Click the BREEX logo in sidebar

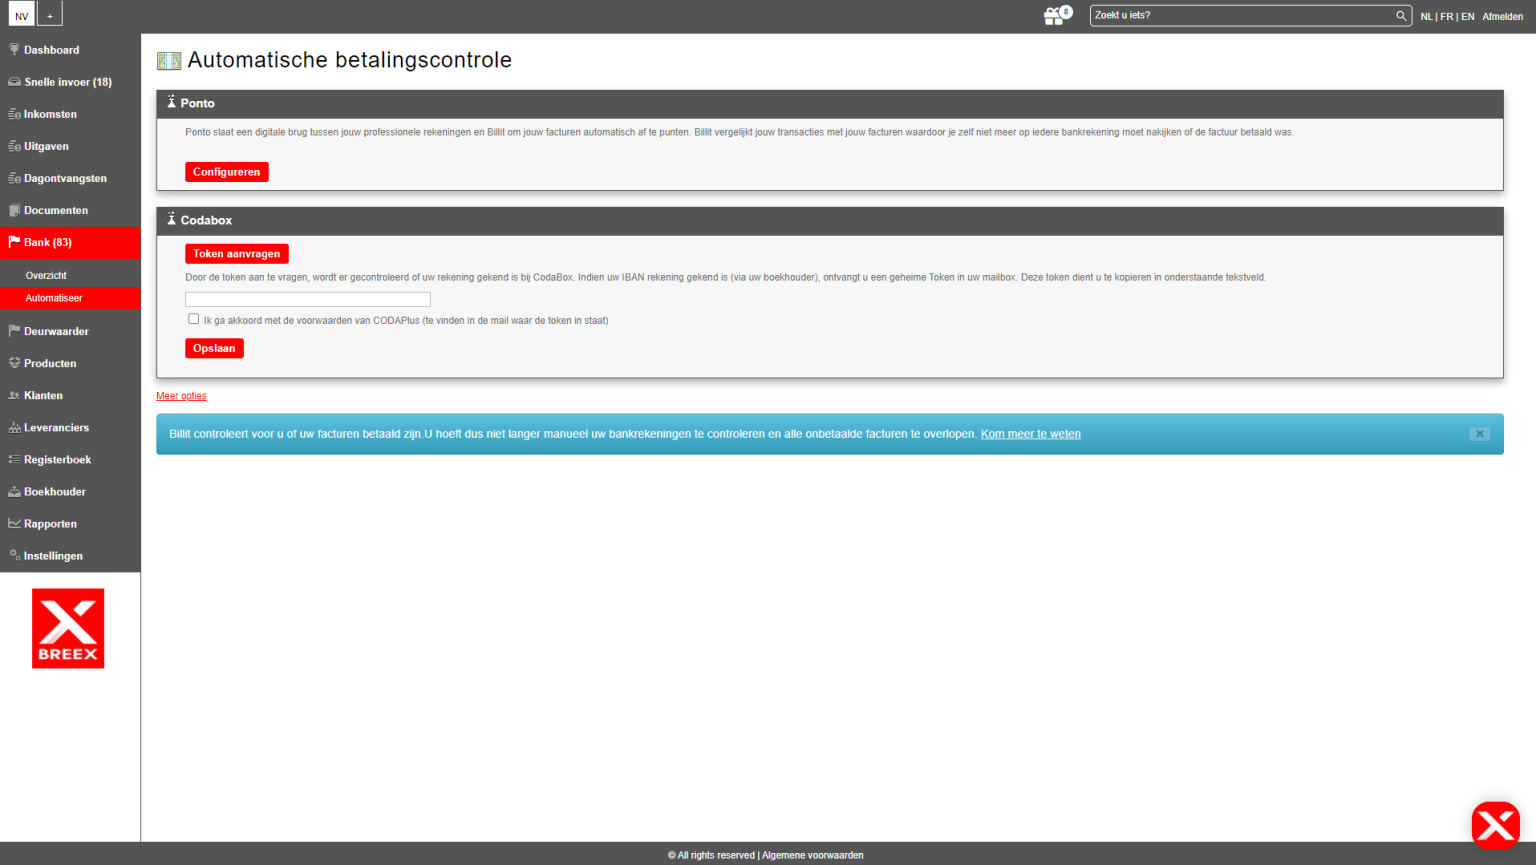coord(68,628)
